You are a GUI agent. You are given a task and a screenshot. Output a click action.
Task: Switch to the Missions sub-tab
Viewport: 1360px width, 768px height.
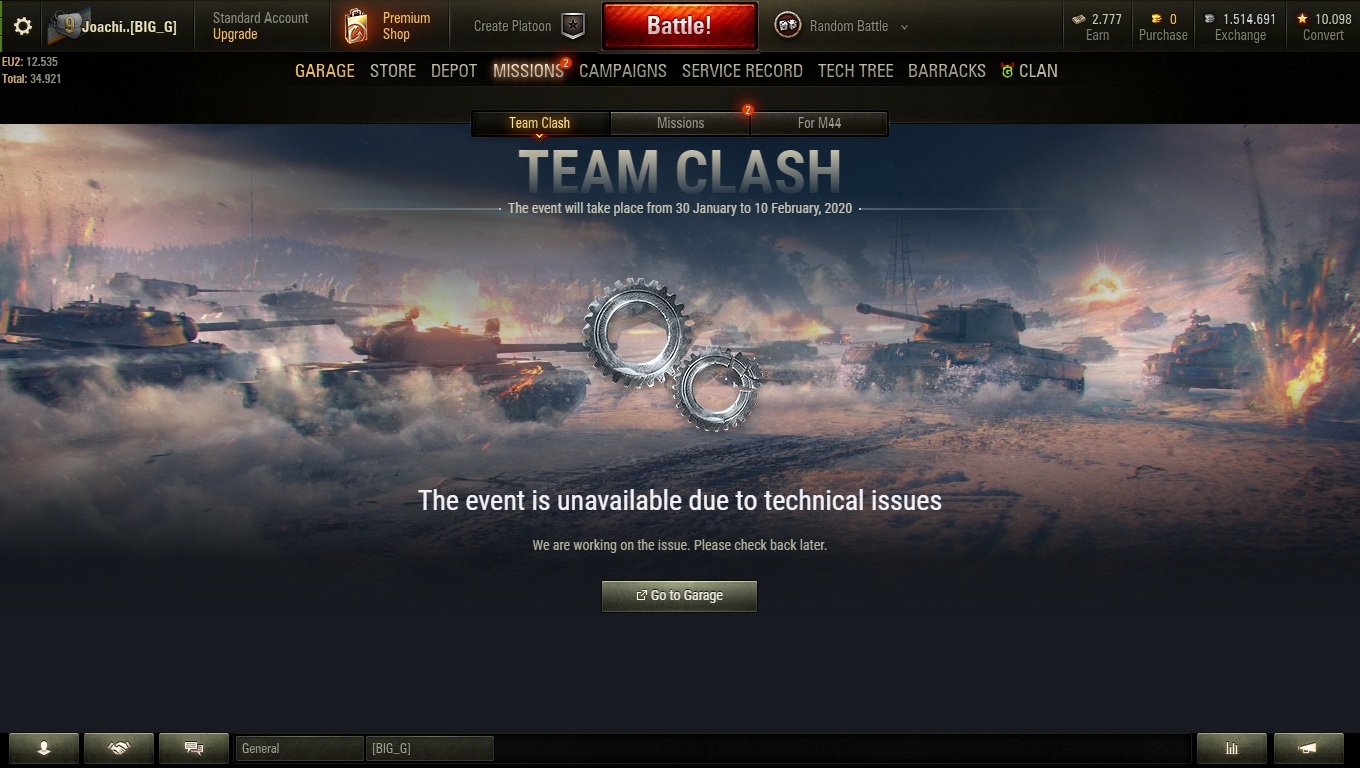[680, 123]
